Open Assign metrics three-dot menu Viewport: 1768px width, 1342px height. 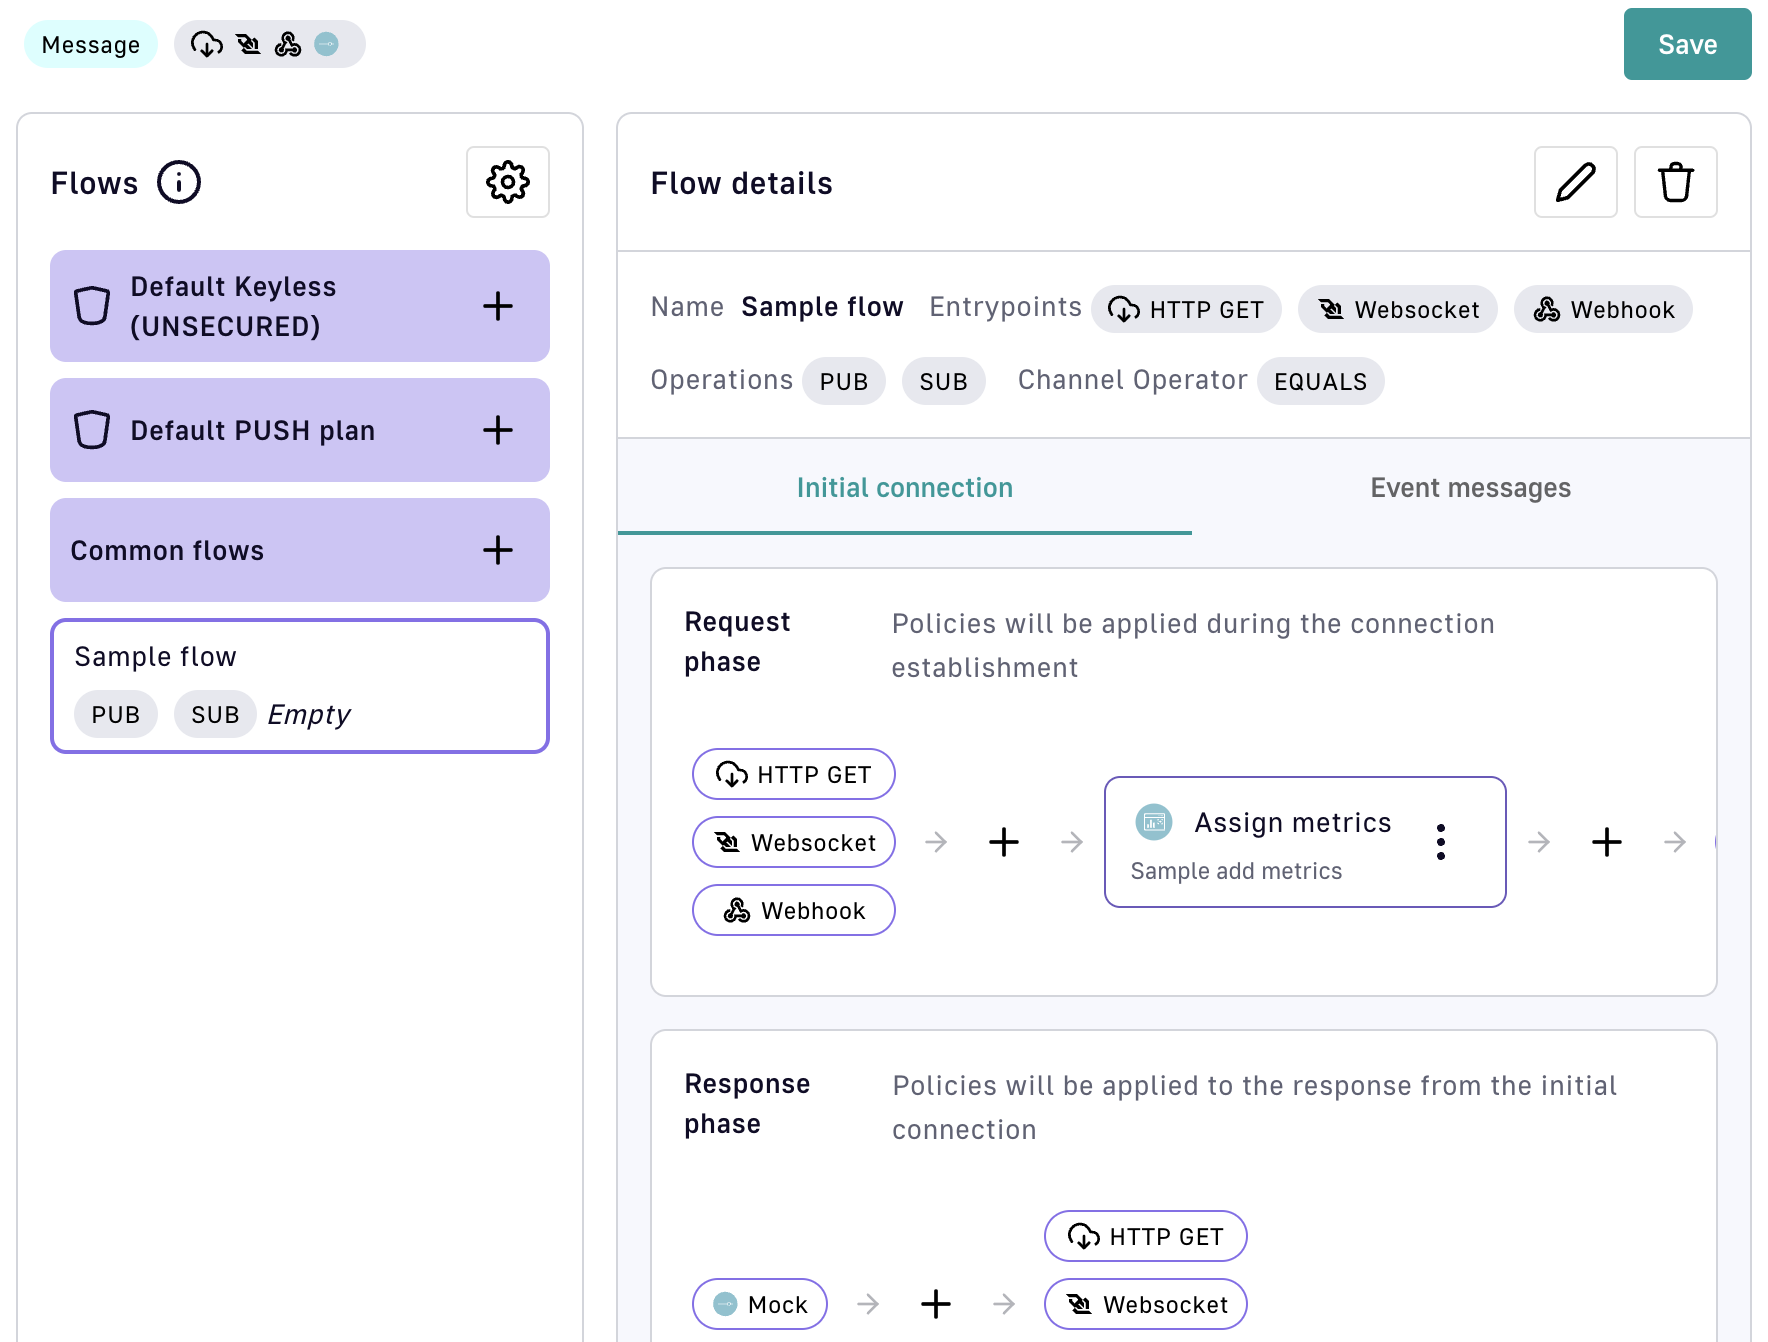pyautogui.click(x=1440, y=842)
